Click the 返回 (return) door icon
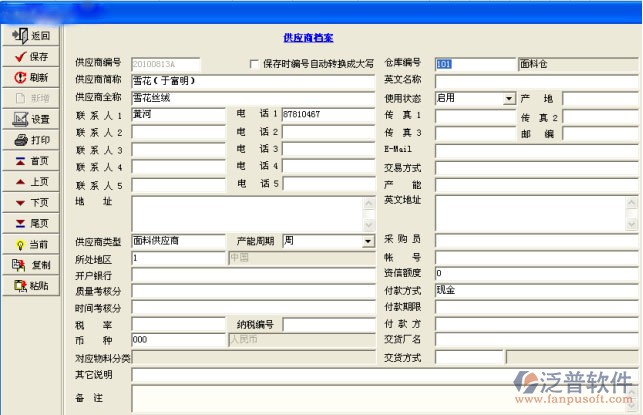Screen dimensions: 643x415 click(20, 35)
